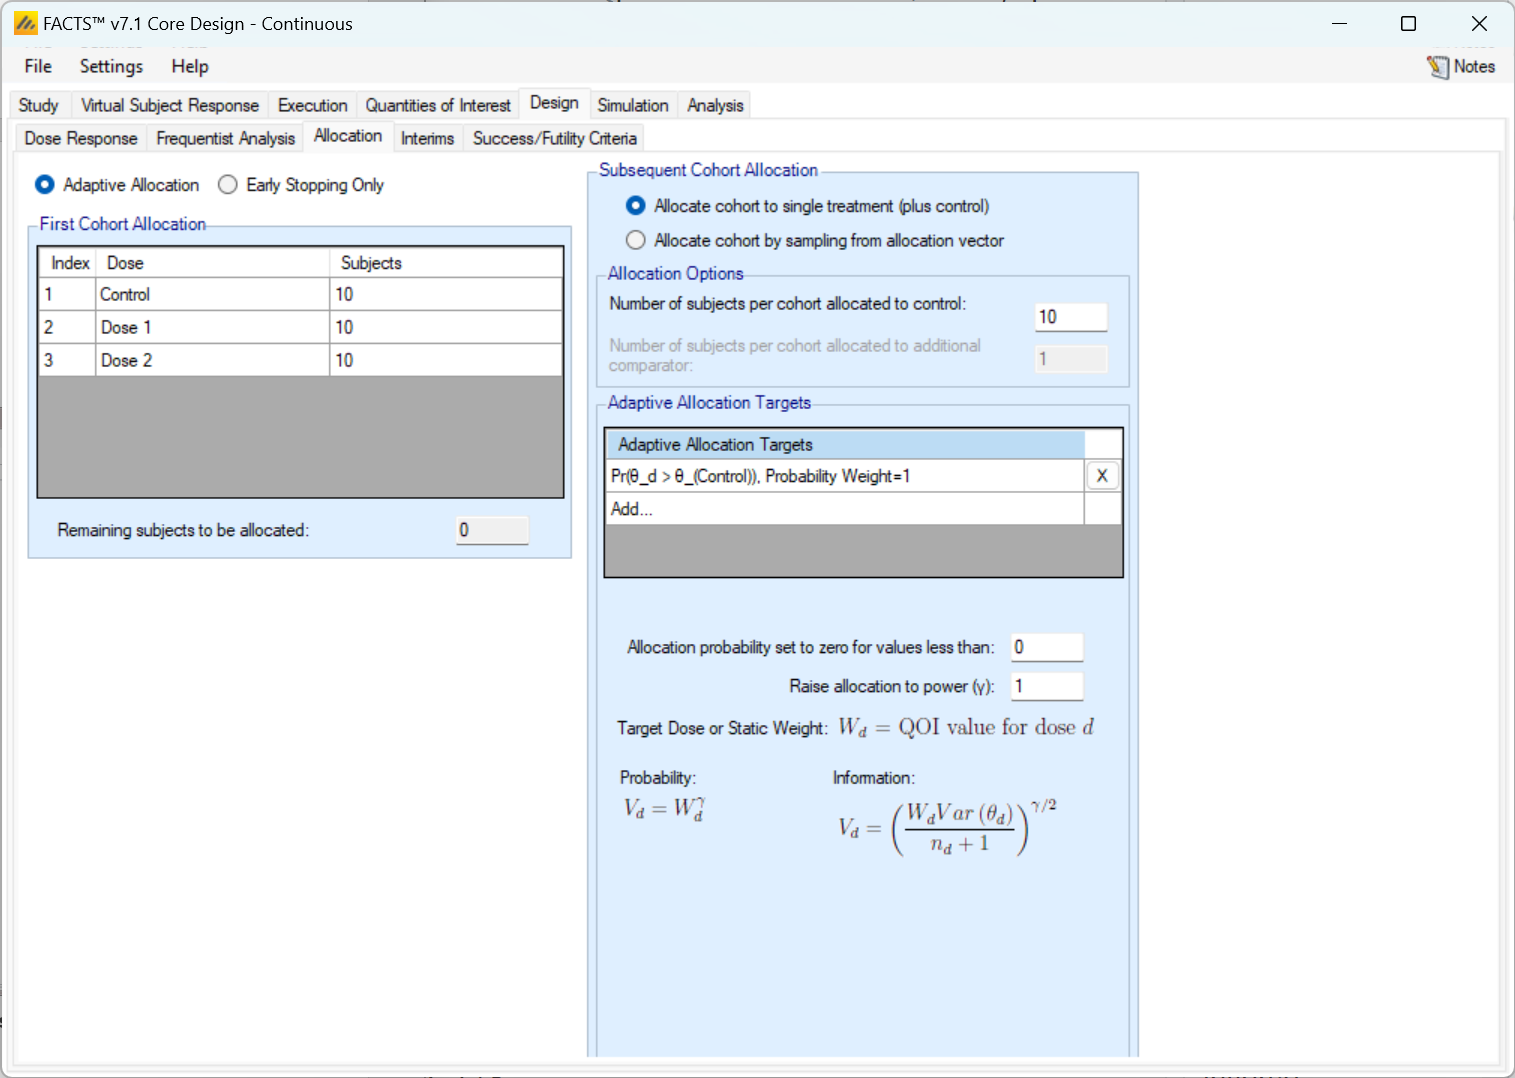This screenshot has width=1515, height=1078.
Task: Switch to the Interims tab
Action: 427,138
